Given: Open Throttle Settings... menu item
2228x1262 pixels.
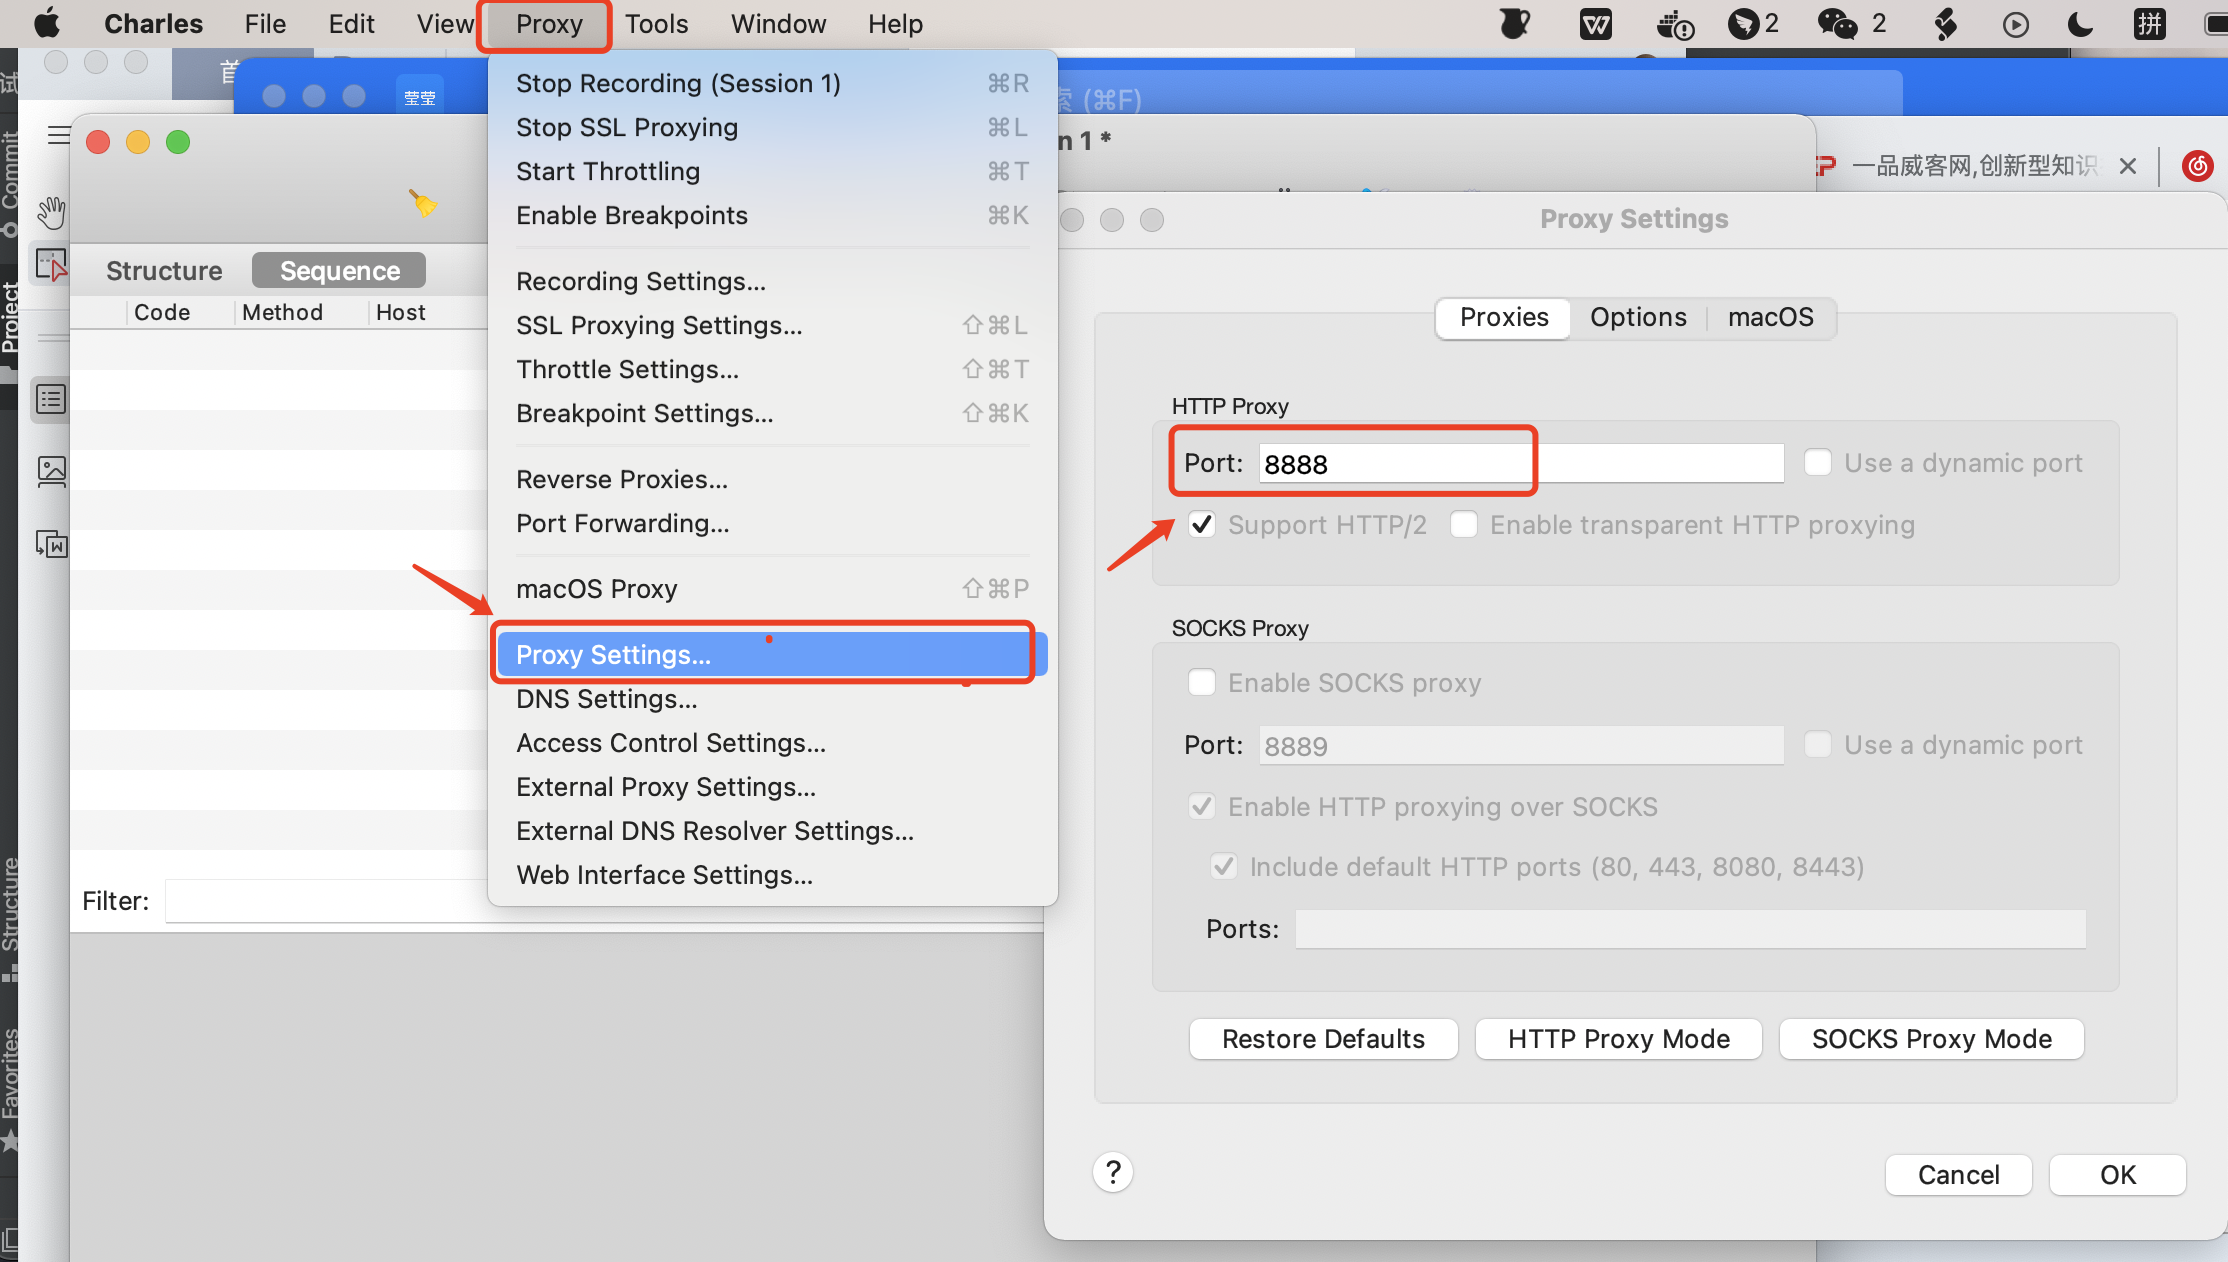Looking at the screenshot, I should click(x=772, y=369).
